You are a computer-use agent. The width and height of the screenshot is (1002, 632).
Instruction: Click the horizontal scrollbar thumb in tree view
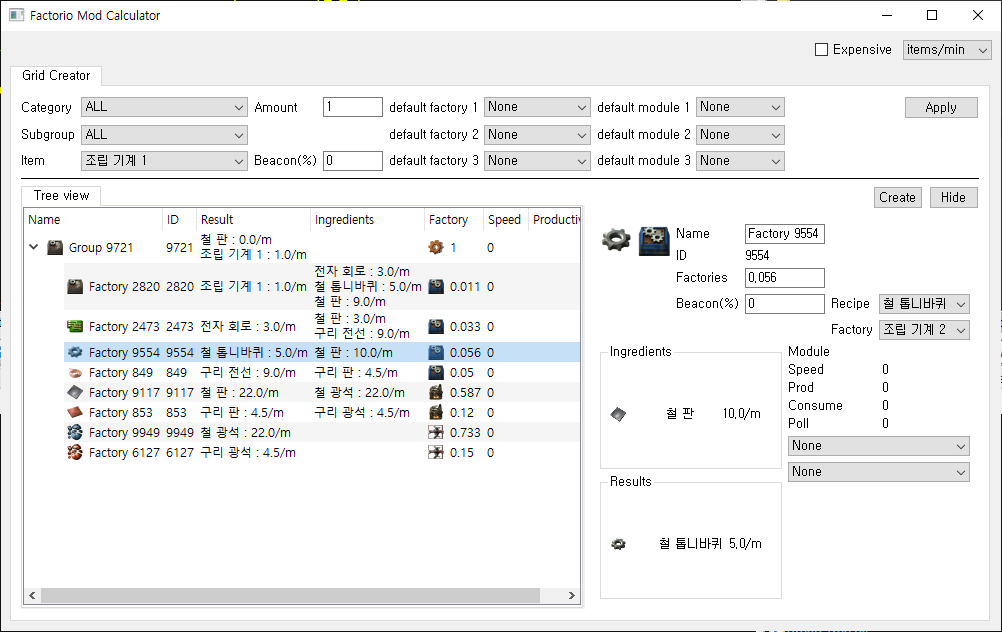290,596
